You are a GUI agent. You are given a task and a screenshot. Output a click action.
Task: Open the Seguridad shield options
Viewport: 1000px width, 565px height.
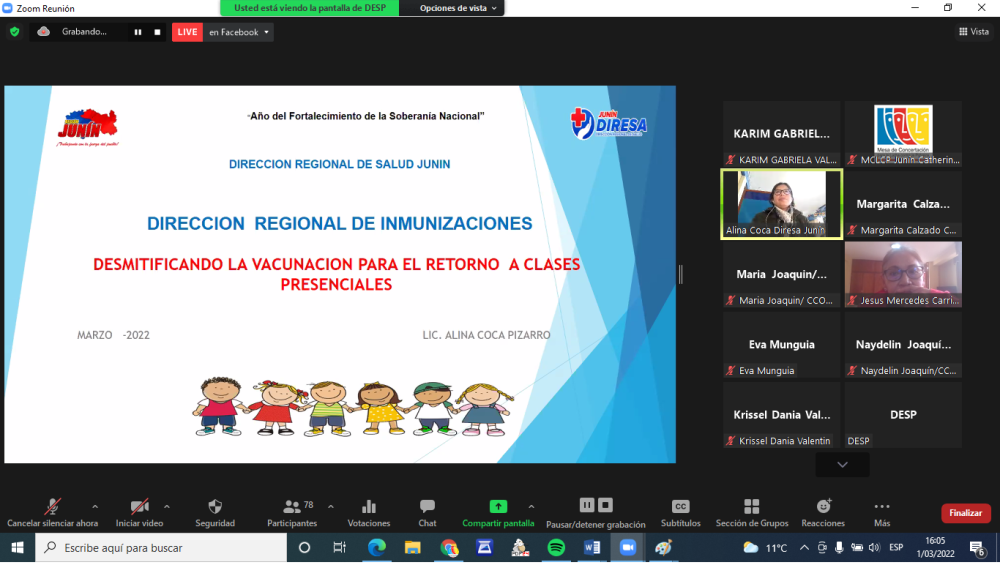coord(215,512)
